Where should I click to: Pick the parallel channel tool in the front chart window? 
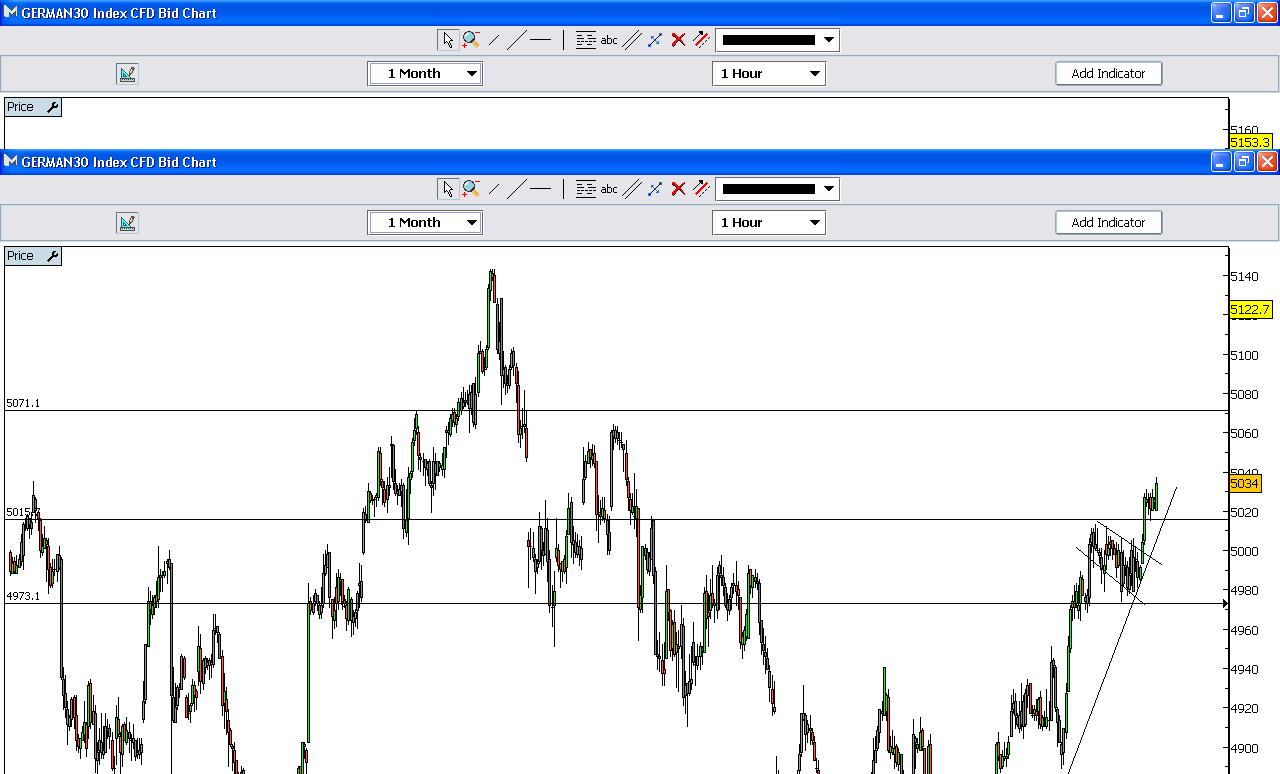click(x=632, y=189)
